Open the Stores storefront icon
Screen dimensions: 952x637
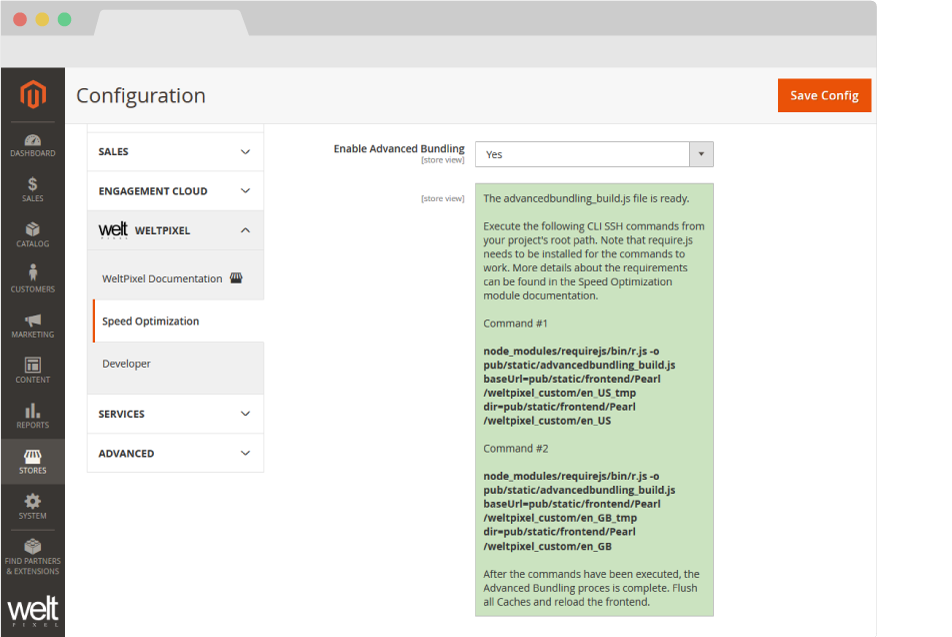(32, 461)
